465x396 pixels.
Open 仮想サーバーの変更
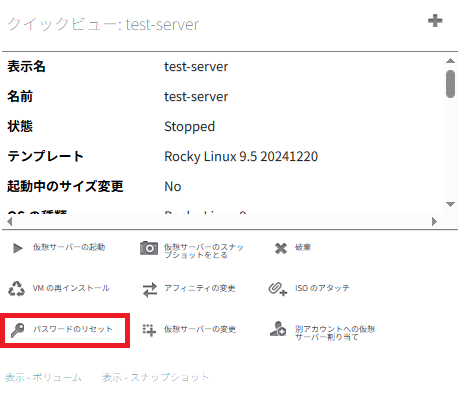click(x=200, y=329)
